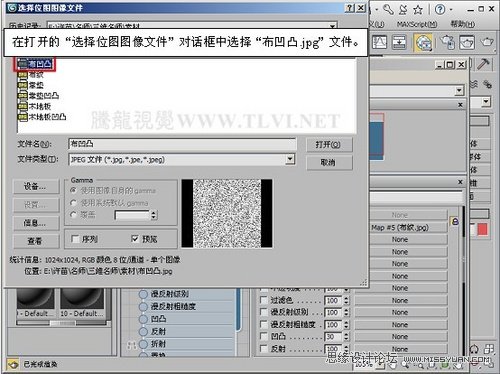Select 使用系统默认 gamma radio option
The height and width of the screenshot is (374, 500).
point(73,203)
